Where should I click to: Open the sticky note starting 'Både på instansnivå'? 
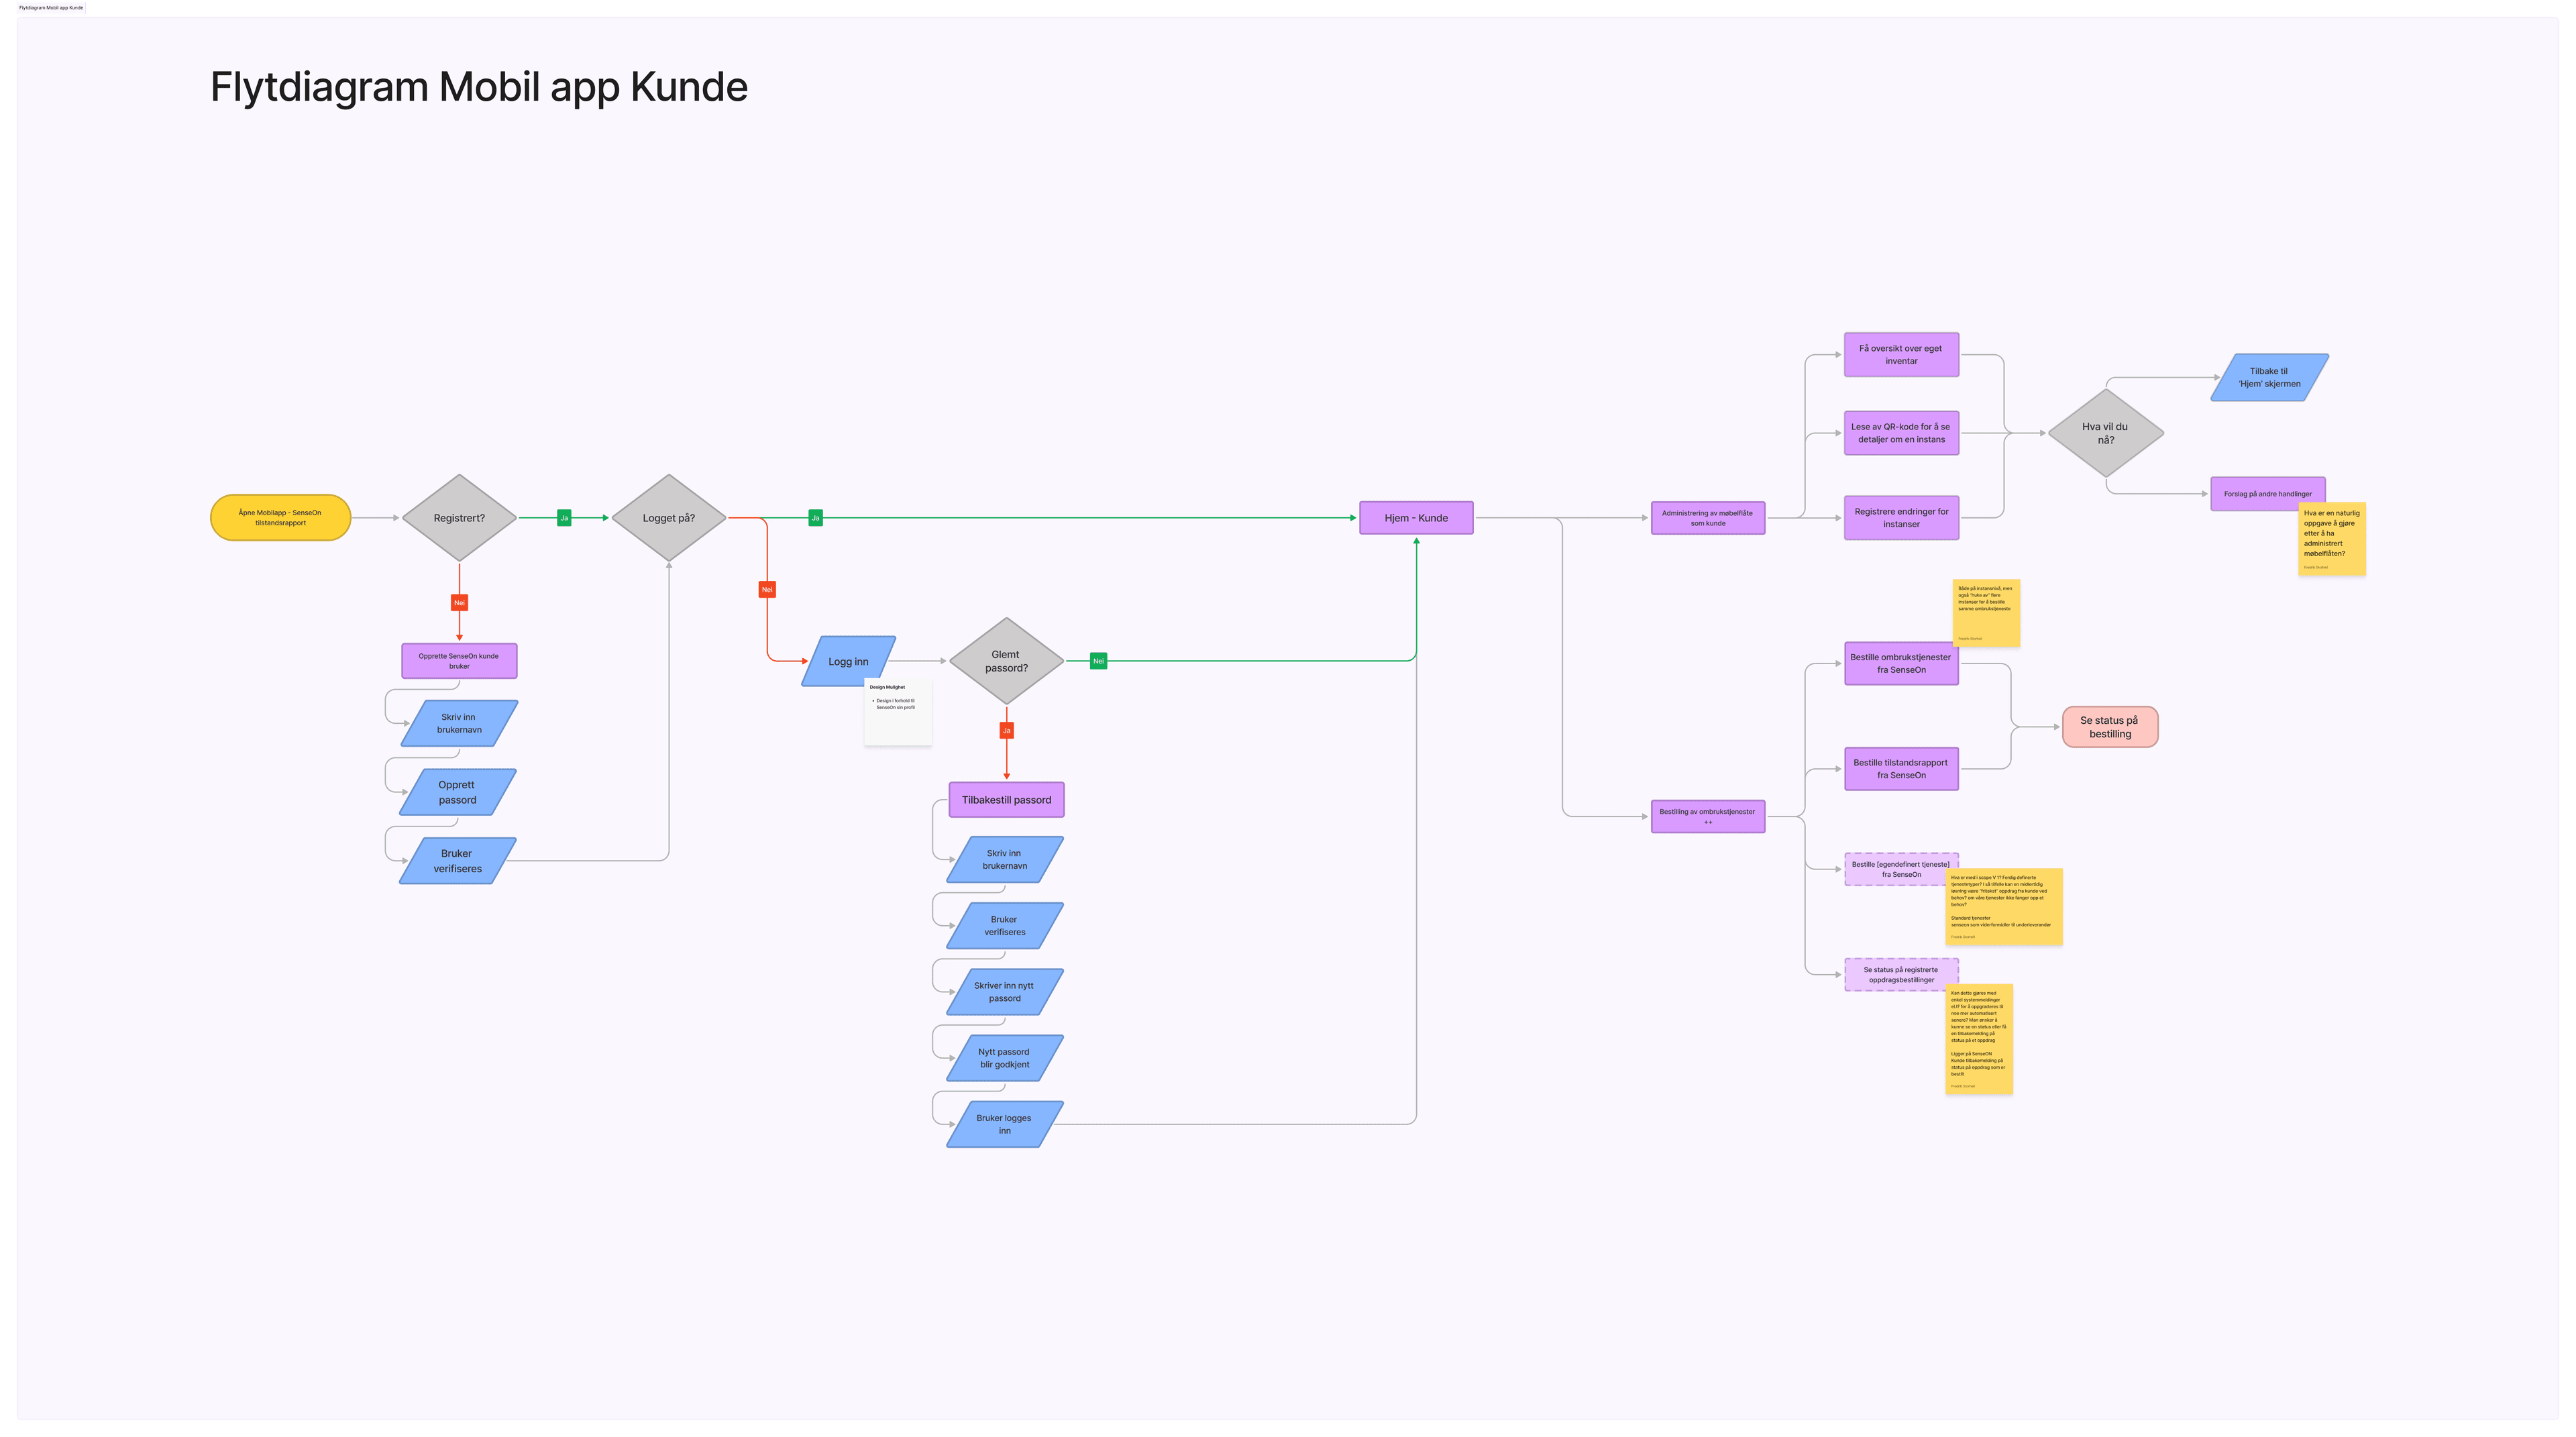pyautogui.click(x=1986, y=613)
